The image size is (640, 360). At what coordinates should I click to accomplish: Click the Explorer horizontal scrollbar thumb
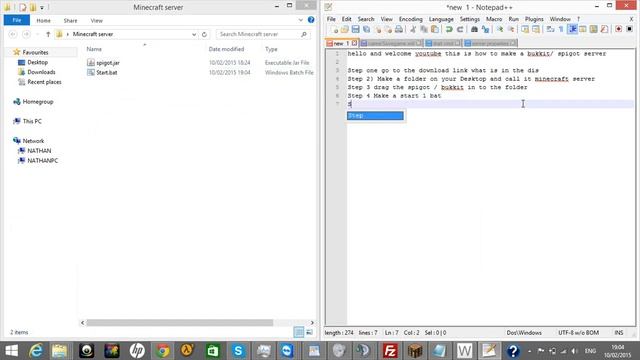180,322
